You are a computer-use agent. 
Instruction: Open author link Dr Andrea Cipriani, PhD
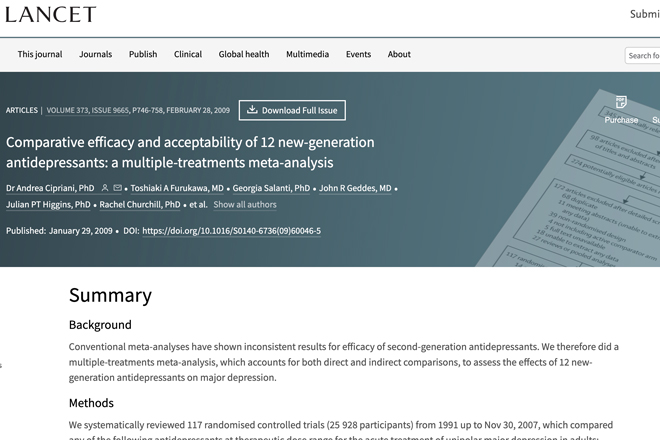point(50,188)
